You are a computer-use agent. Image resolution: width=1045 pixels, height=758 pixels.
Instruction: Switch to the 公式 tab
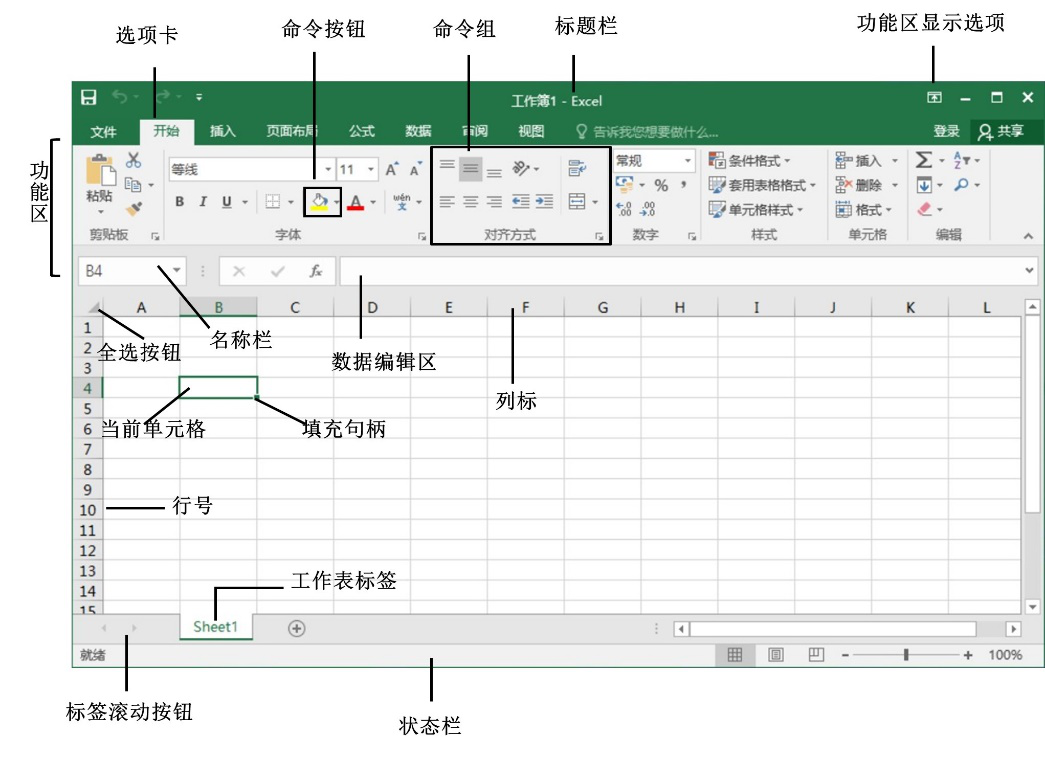(361, 131)
